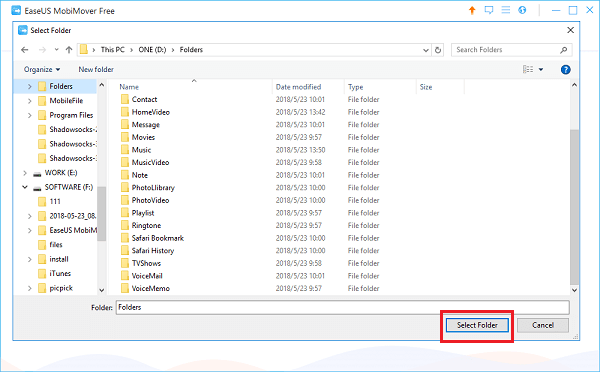Select the Movies folder
600x372 pixels.
click(x=143, y=137)
